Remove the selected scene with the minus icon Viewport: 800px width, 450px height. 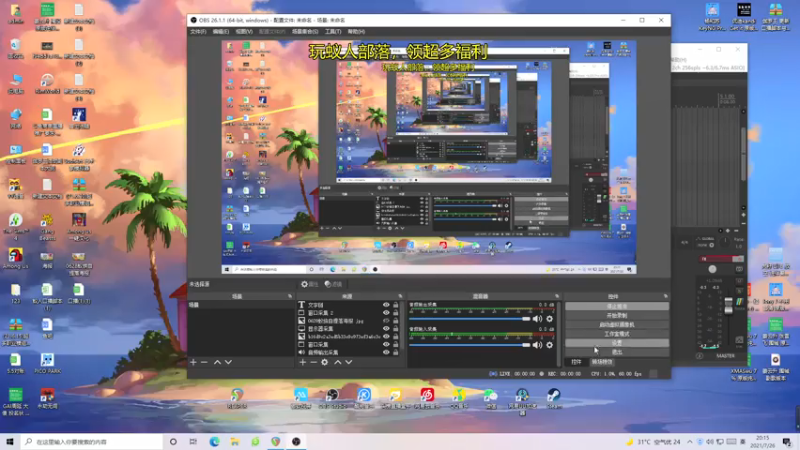(x=204, y=362)
